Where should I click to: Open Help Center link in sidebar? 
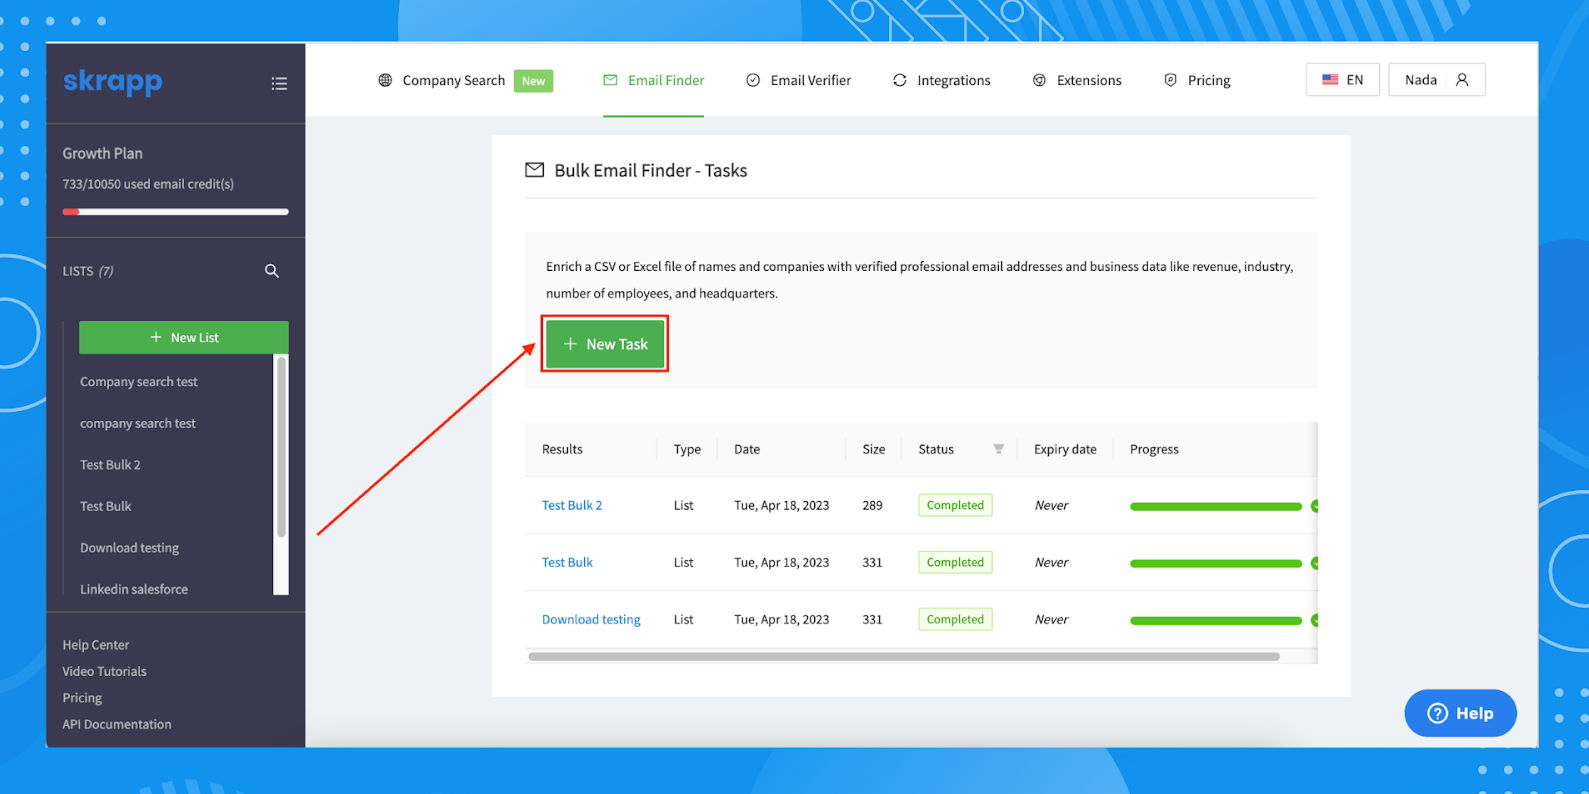pyautogui.click(x=96, y=645)
